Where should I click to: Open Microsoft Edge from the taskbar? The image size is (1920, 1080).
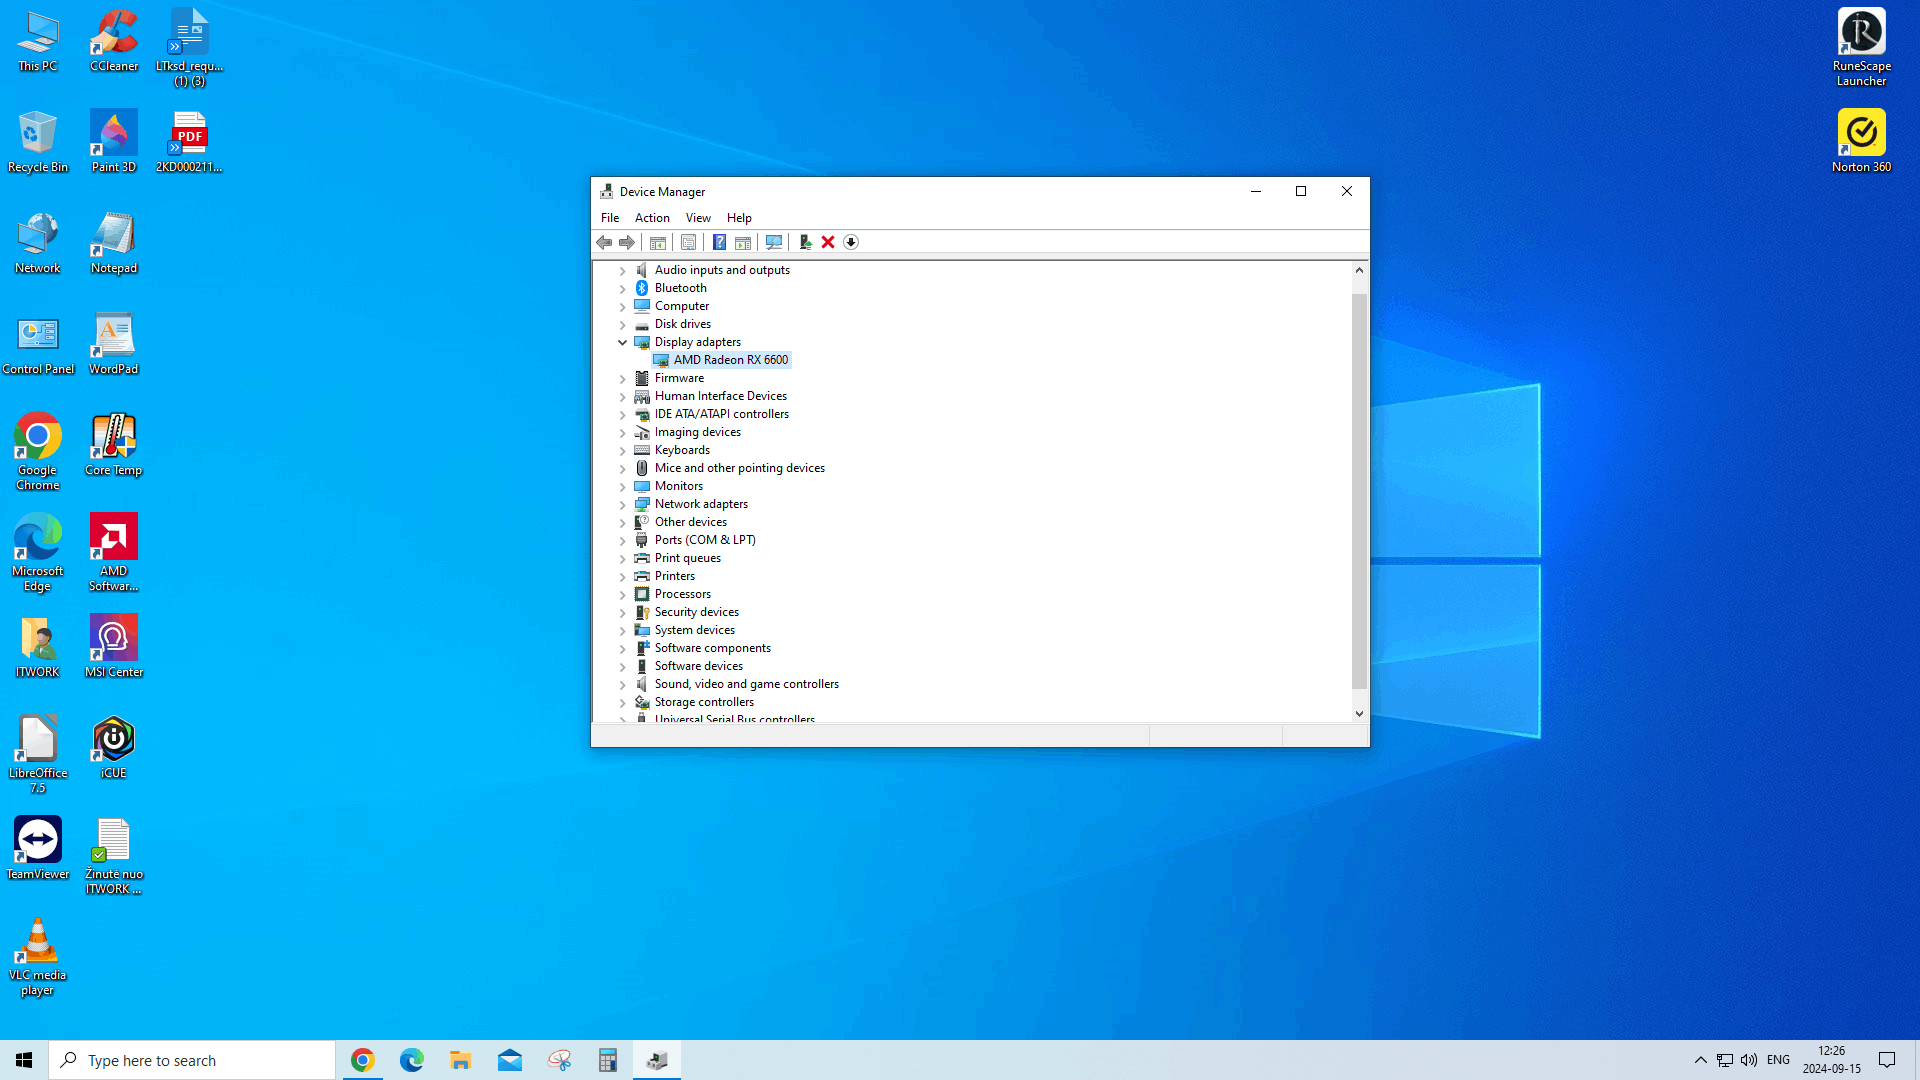click(411, 1059)
